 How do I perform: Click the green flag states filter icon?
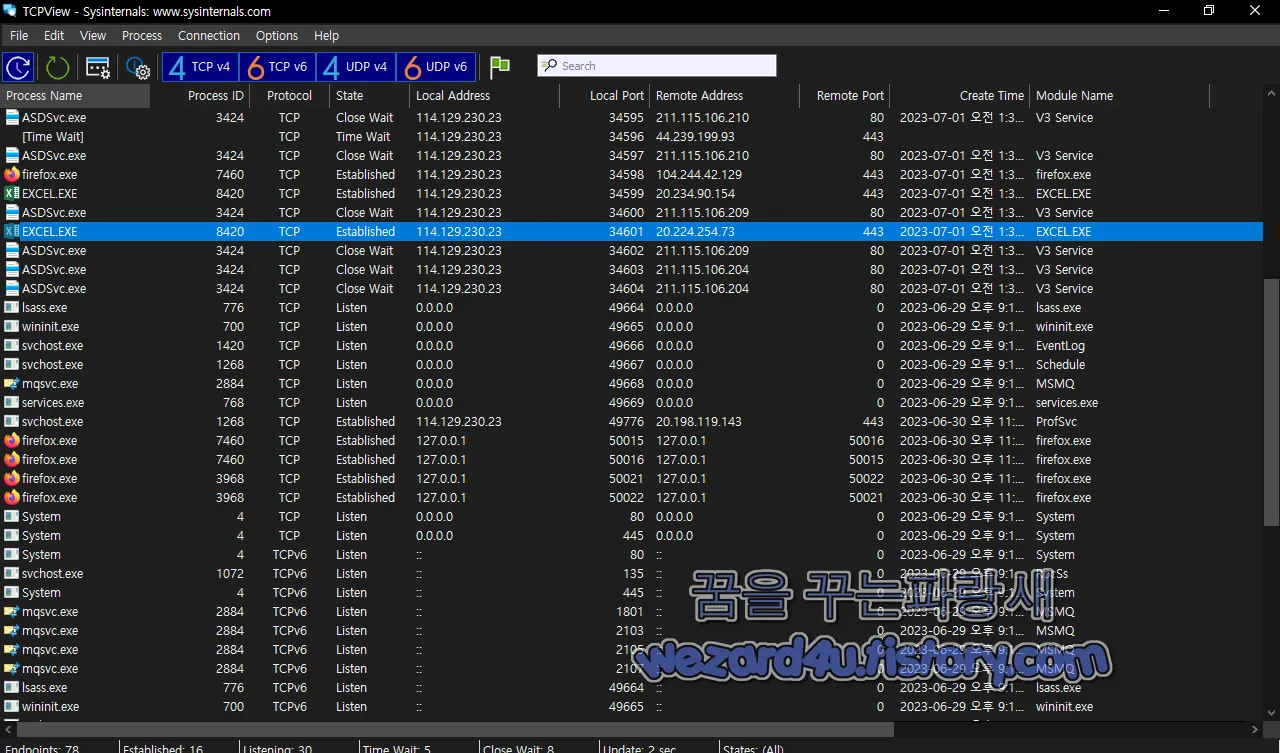[x=500, y=67]
